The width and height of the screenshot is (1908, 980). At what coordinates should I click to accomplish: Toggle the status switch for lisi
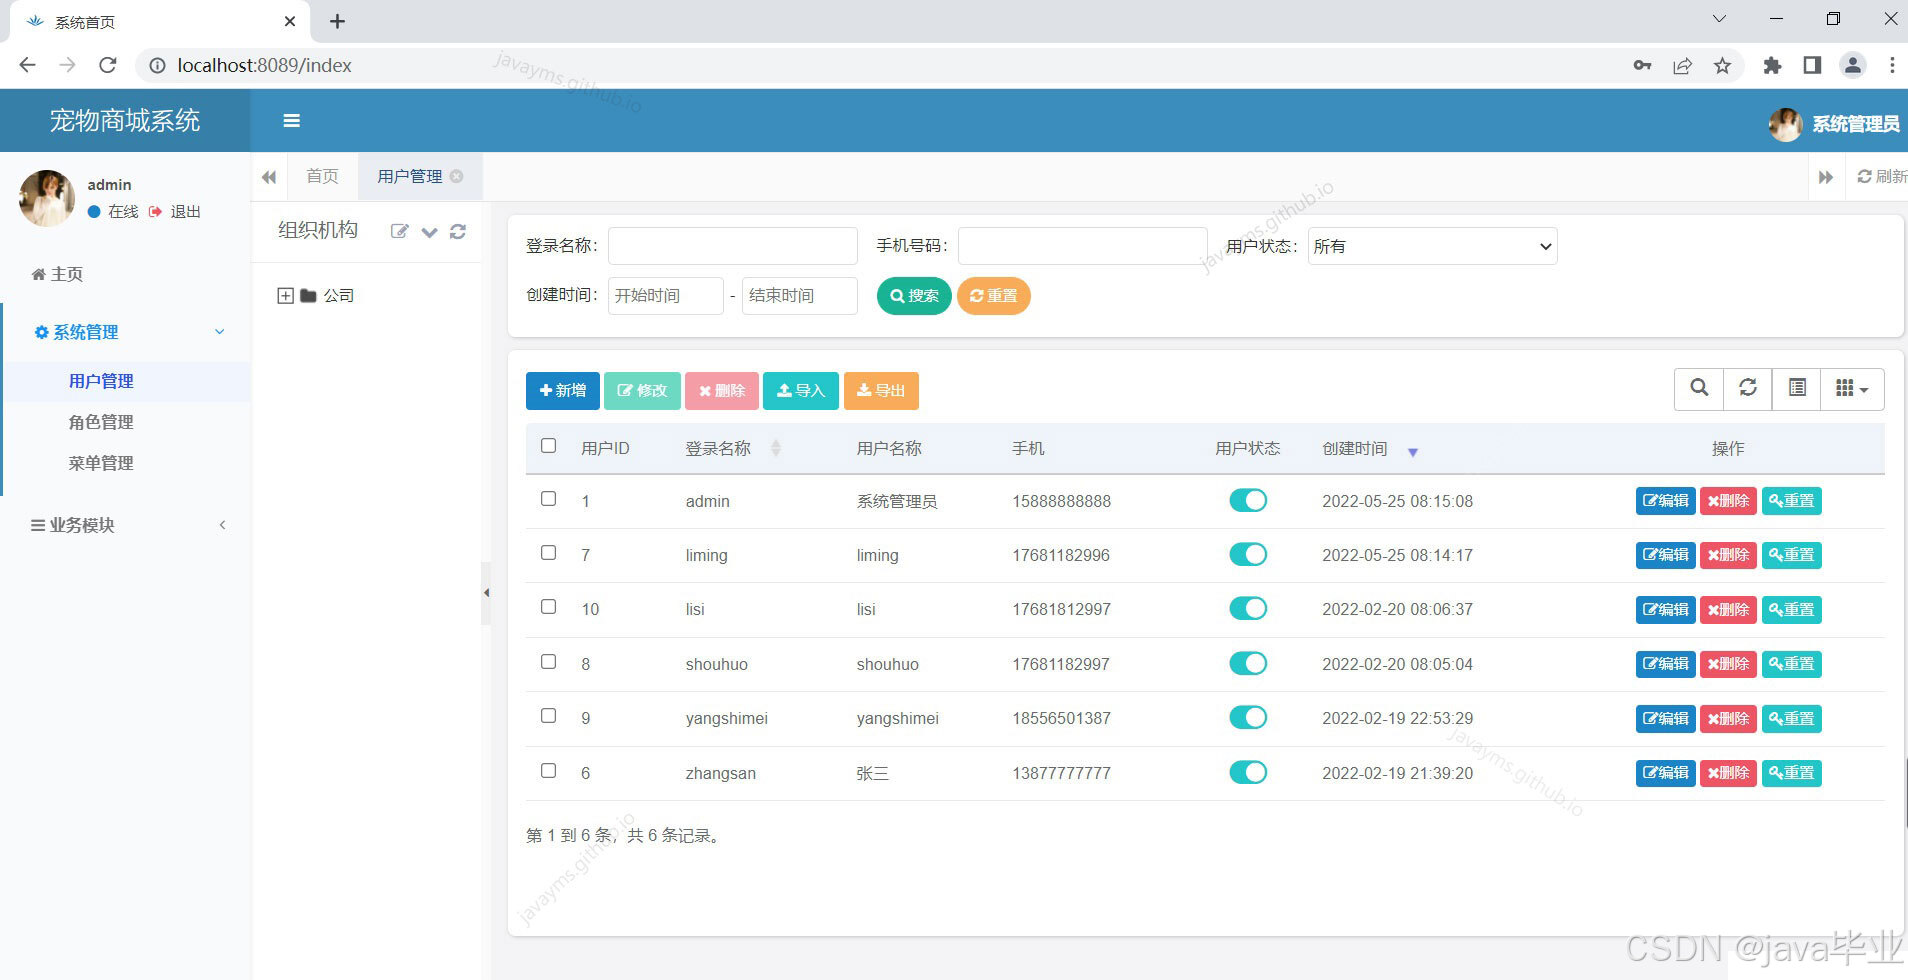click(1248, 609)
